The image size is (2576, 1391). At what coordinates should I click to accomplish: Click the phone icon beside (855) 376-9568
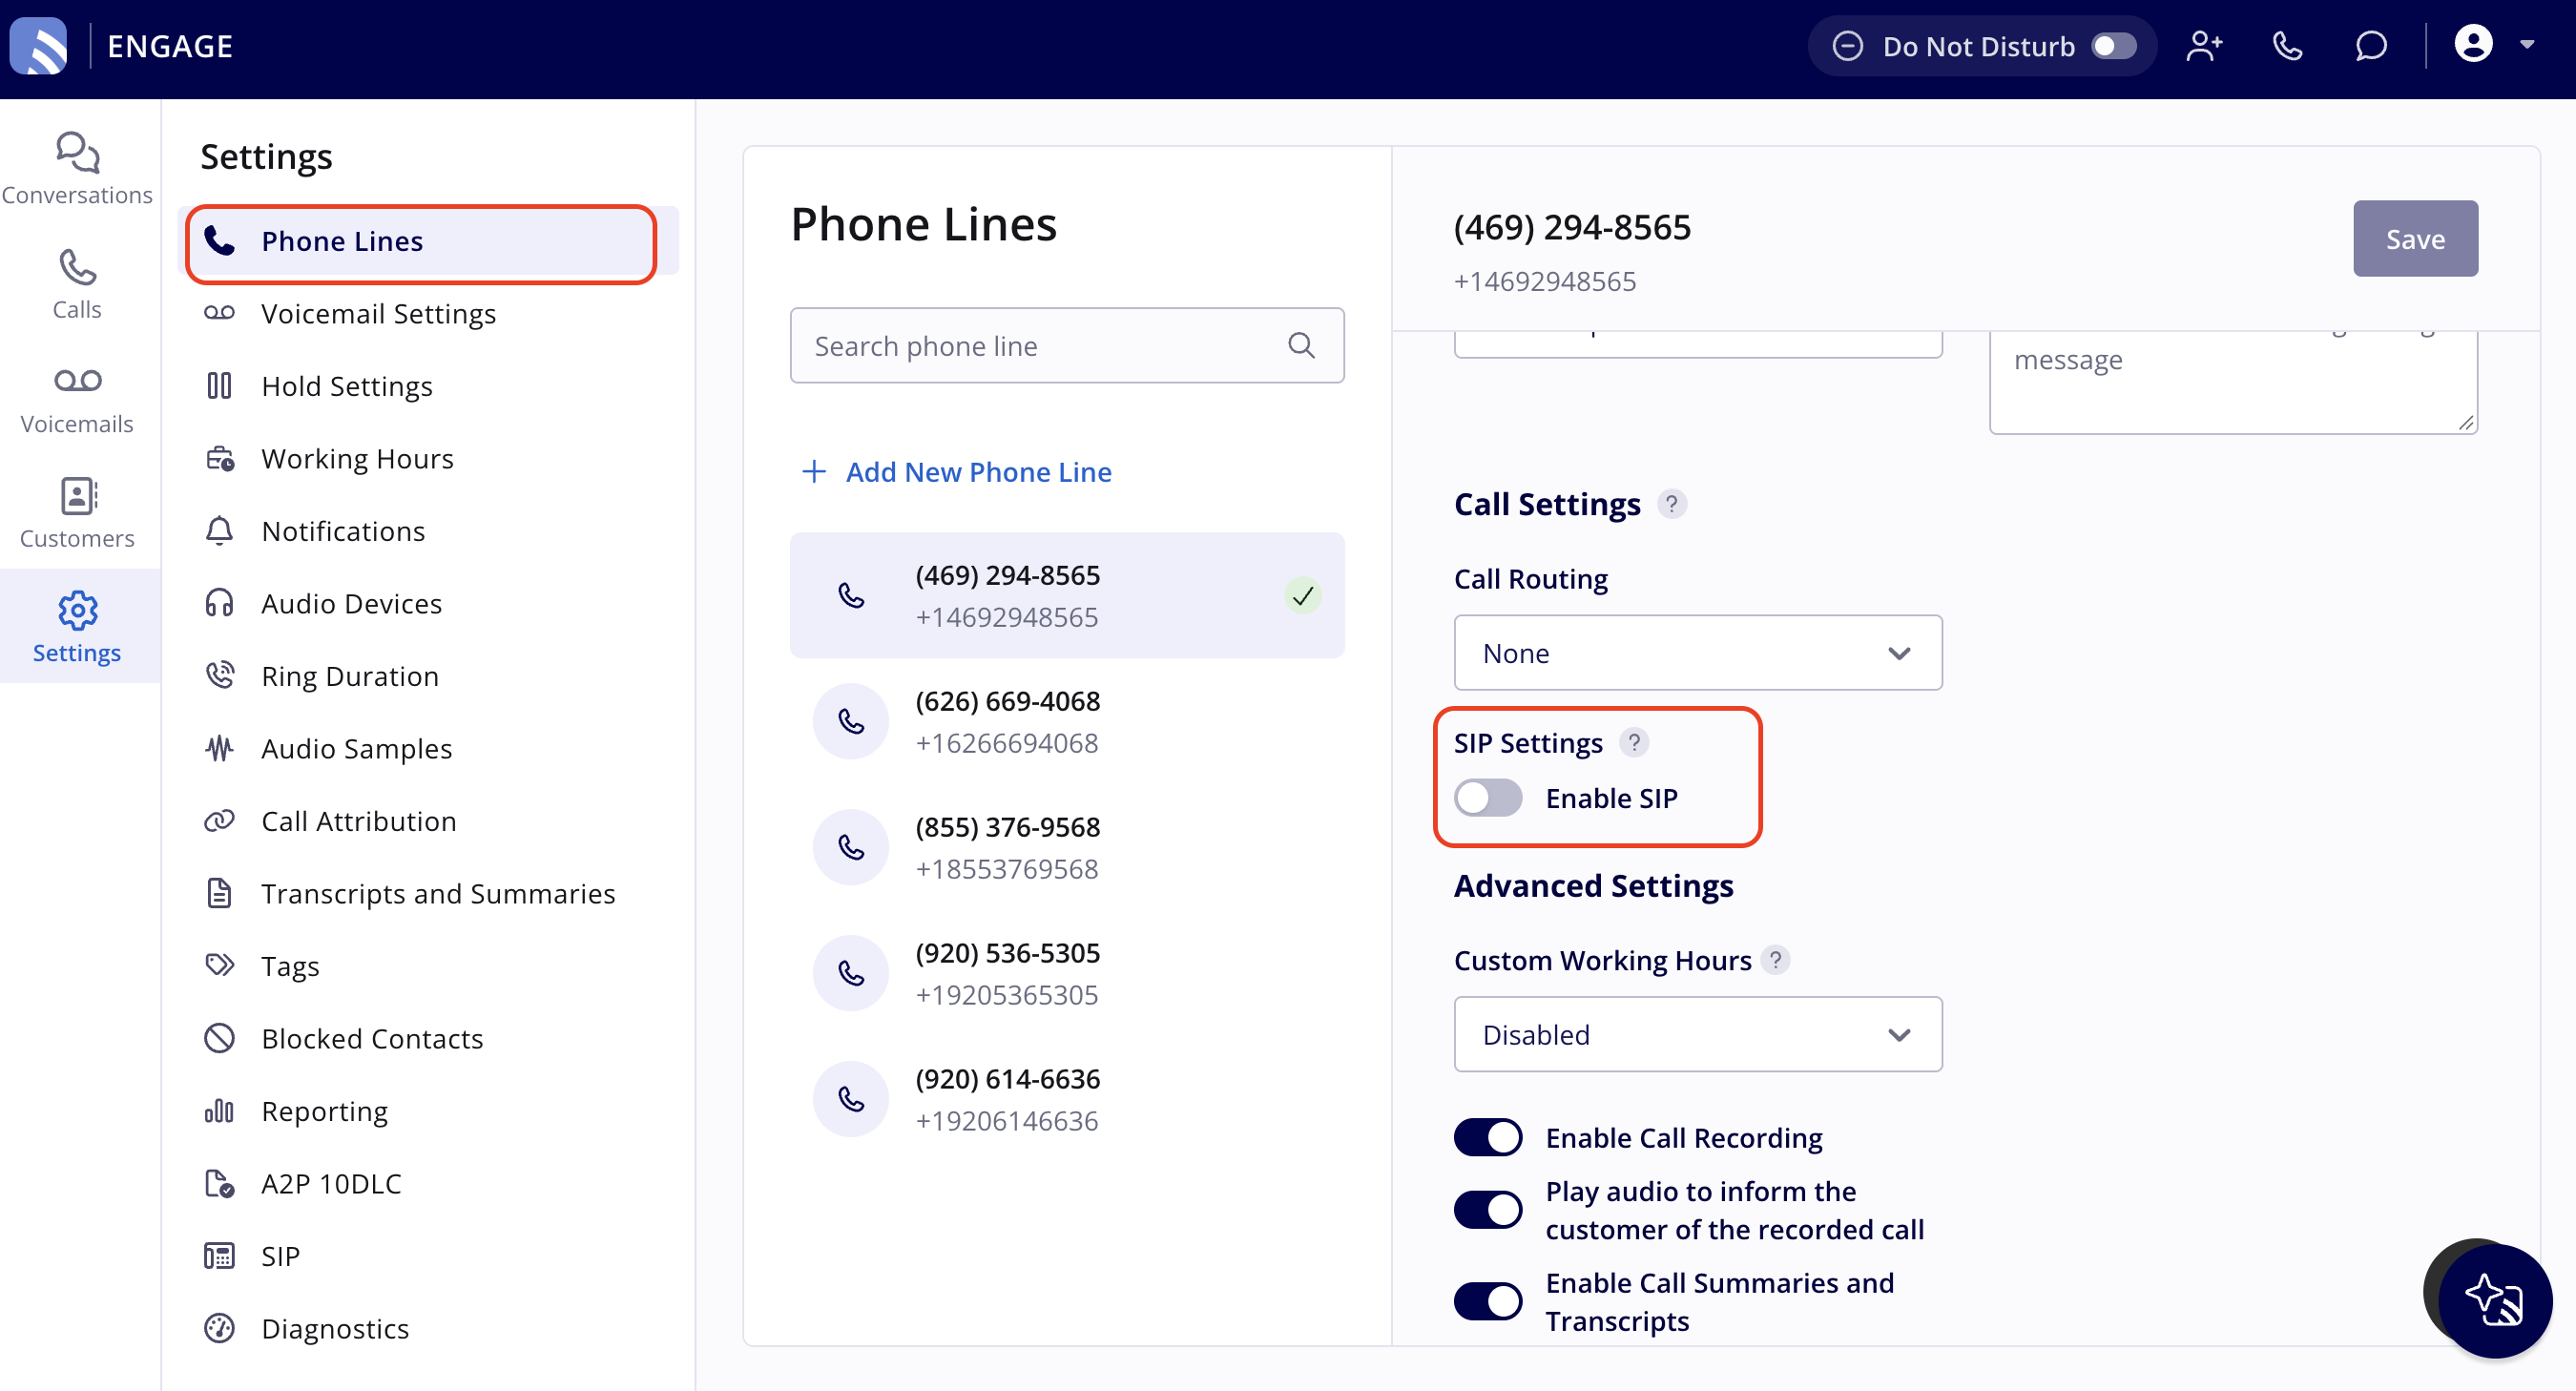pos(851,847)
